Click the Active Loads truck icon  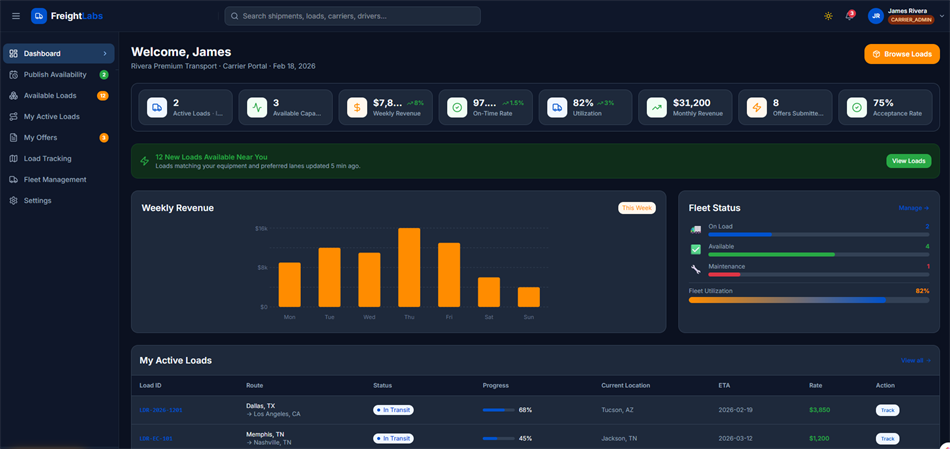coord(157,107)
